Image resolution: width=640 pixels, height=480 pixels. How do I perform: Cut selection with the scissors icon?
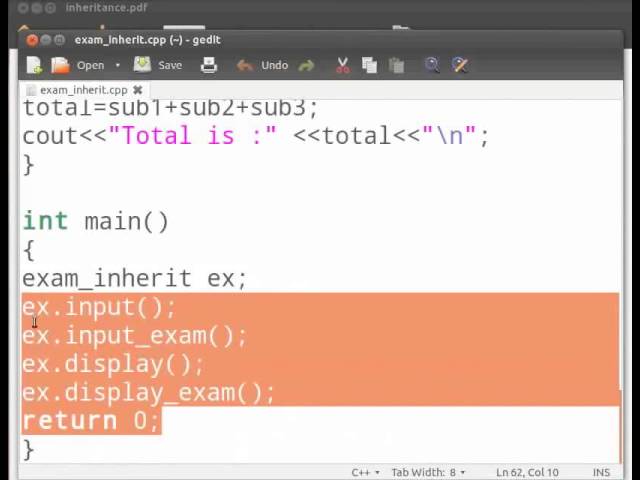pyautogui.click(x=343, y=65)
